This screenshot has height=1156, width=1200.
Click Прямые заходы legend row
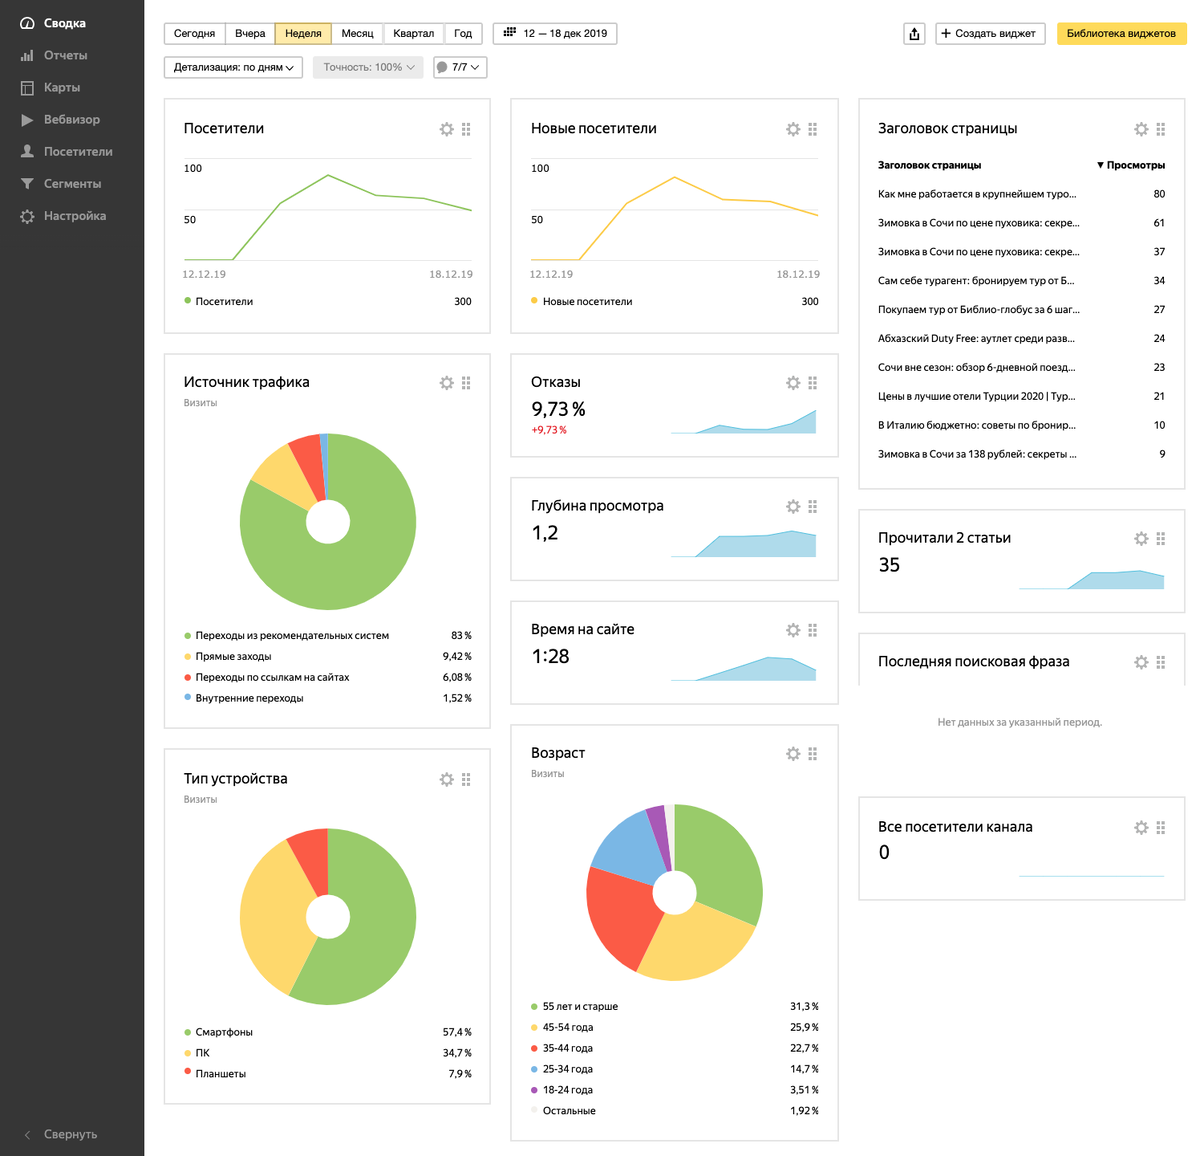[327, 657]
